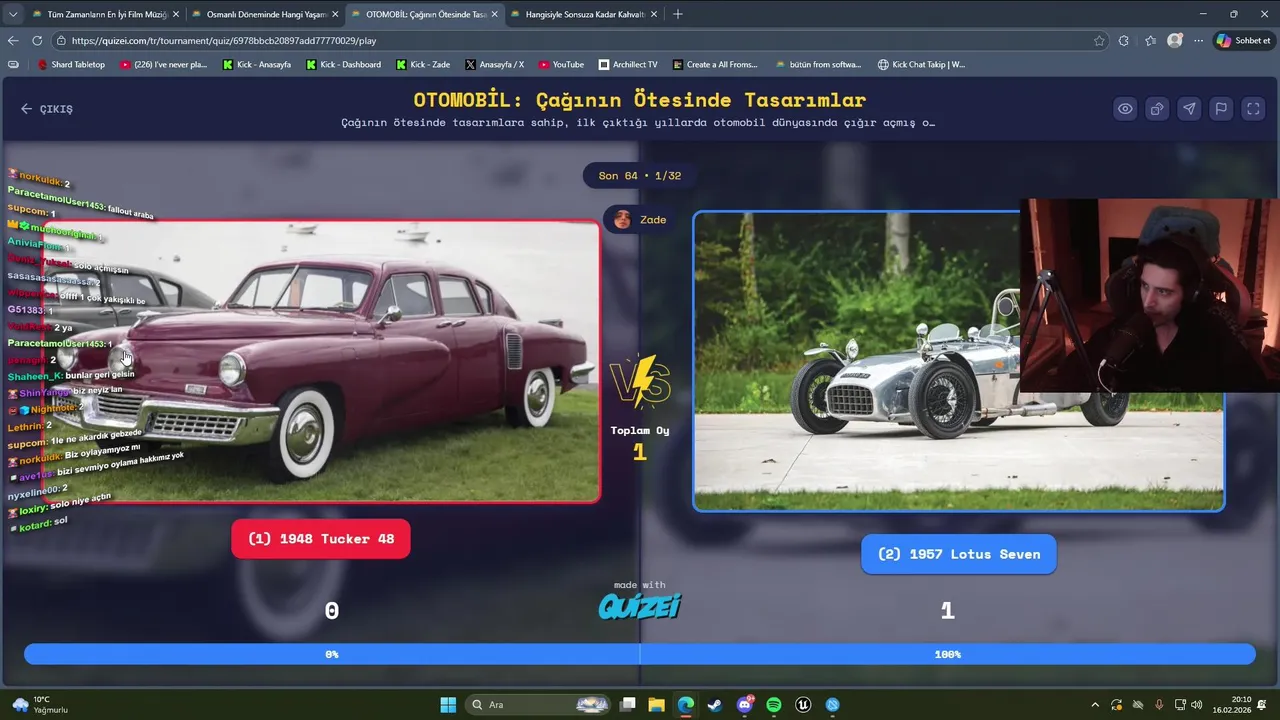Image resolution: width=1280 pixels, height=720 pixels.
Task: Open bütün from softwa... bookmark
Action: tap(818, 64)
